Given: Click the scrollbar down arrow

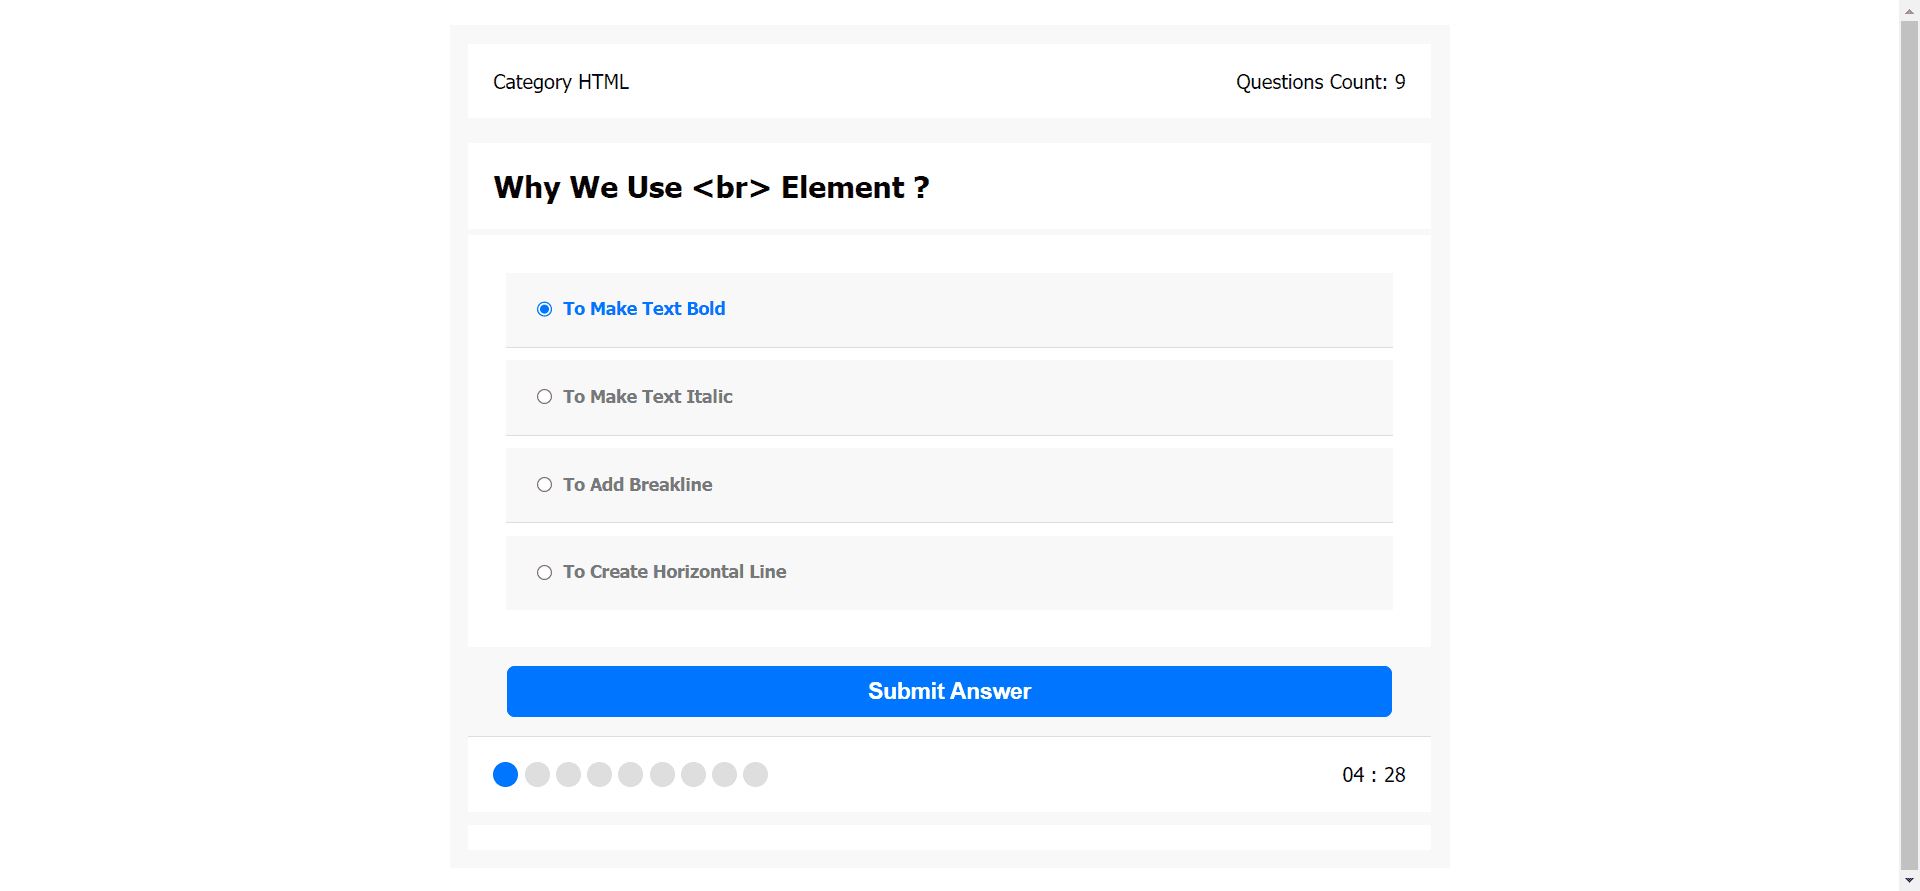Looking at the screenshot, I should 1910,882.
